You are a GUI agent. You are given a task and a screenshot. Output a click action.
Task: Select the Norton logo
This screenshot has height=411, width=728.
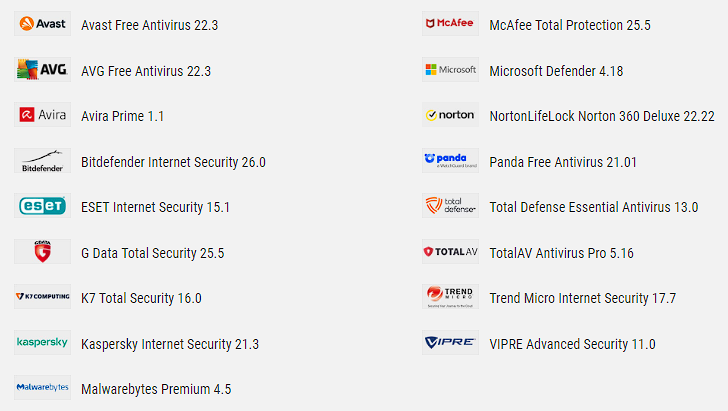tap(450, 115)
